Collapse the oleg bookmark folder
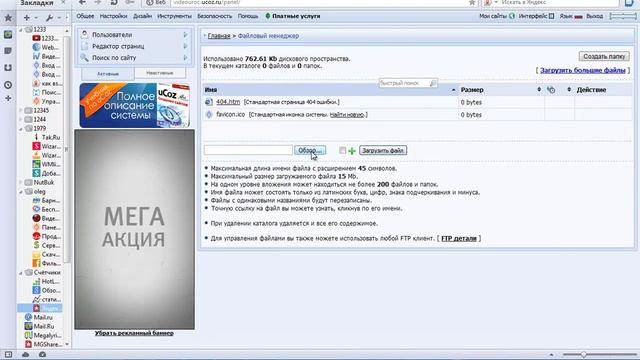640x360 pixels. (x=21, y=191)
